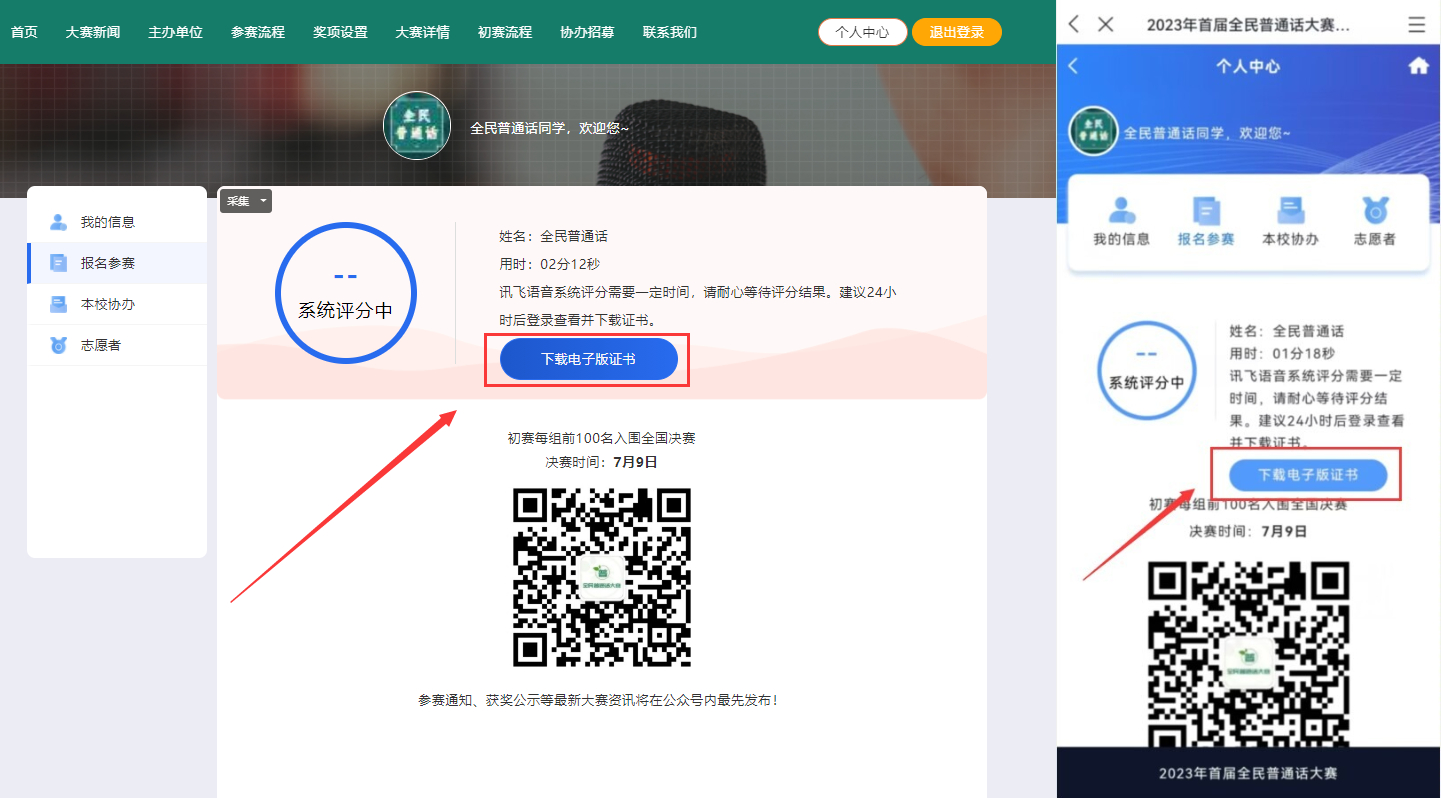
Task: Tap mobile 志愿者 medal icon
Action: [x=1375, y=210]
